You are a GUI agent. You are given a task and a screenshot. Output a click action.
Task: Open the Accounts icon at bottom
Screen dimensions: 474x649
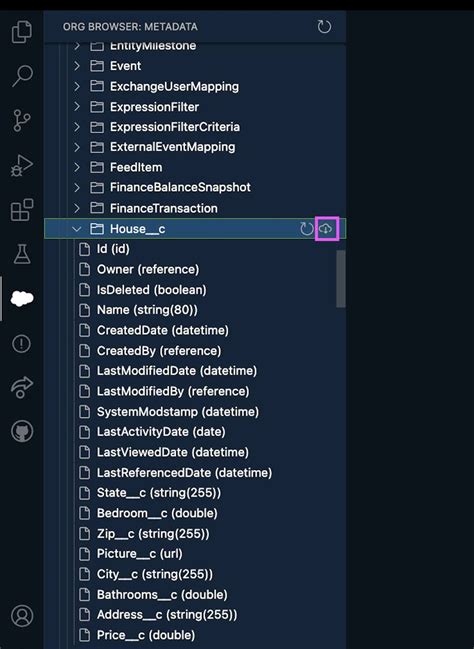click(x=22, y=615)
